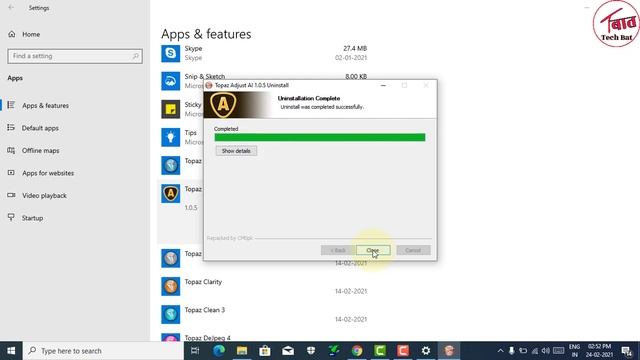Open Task View from the taskbar
This screenshot has height=360, width=640.
195,351
